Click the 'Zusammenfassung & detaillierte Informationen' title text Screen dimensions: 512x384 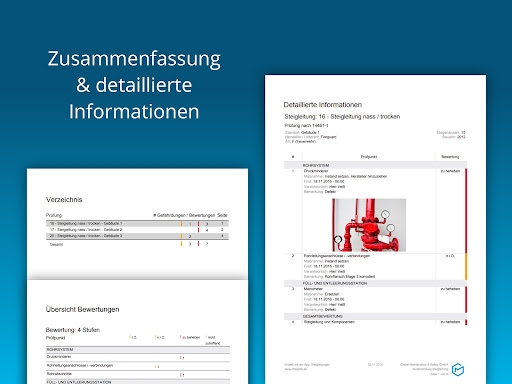134,85
